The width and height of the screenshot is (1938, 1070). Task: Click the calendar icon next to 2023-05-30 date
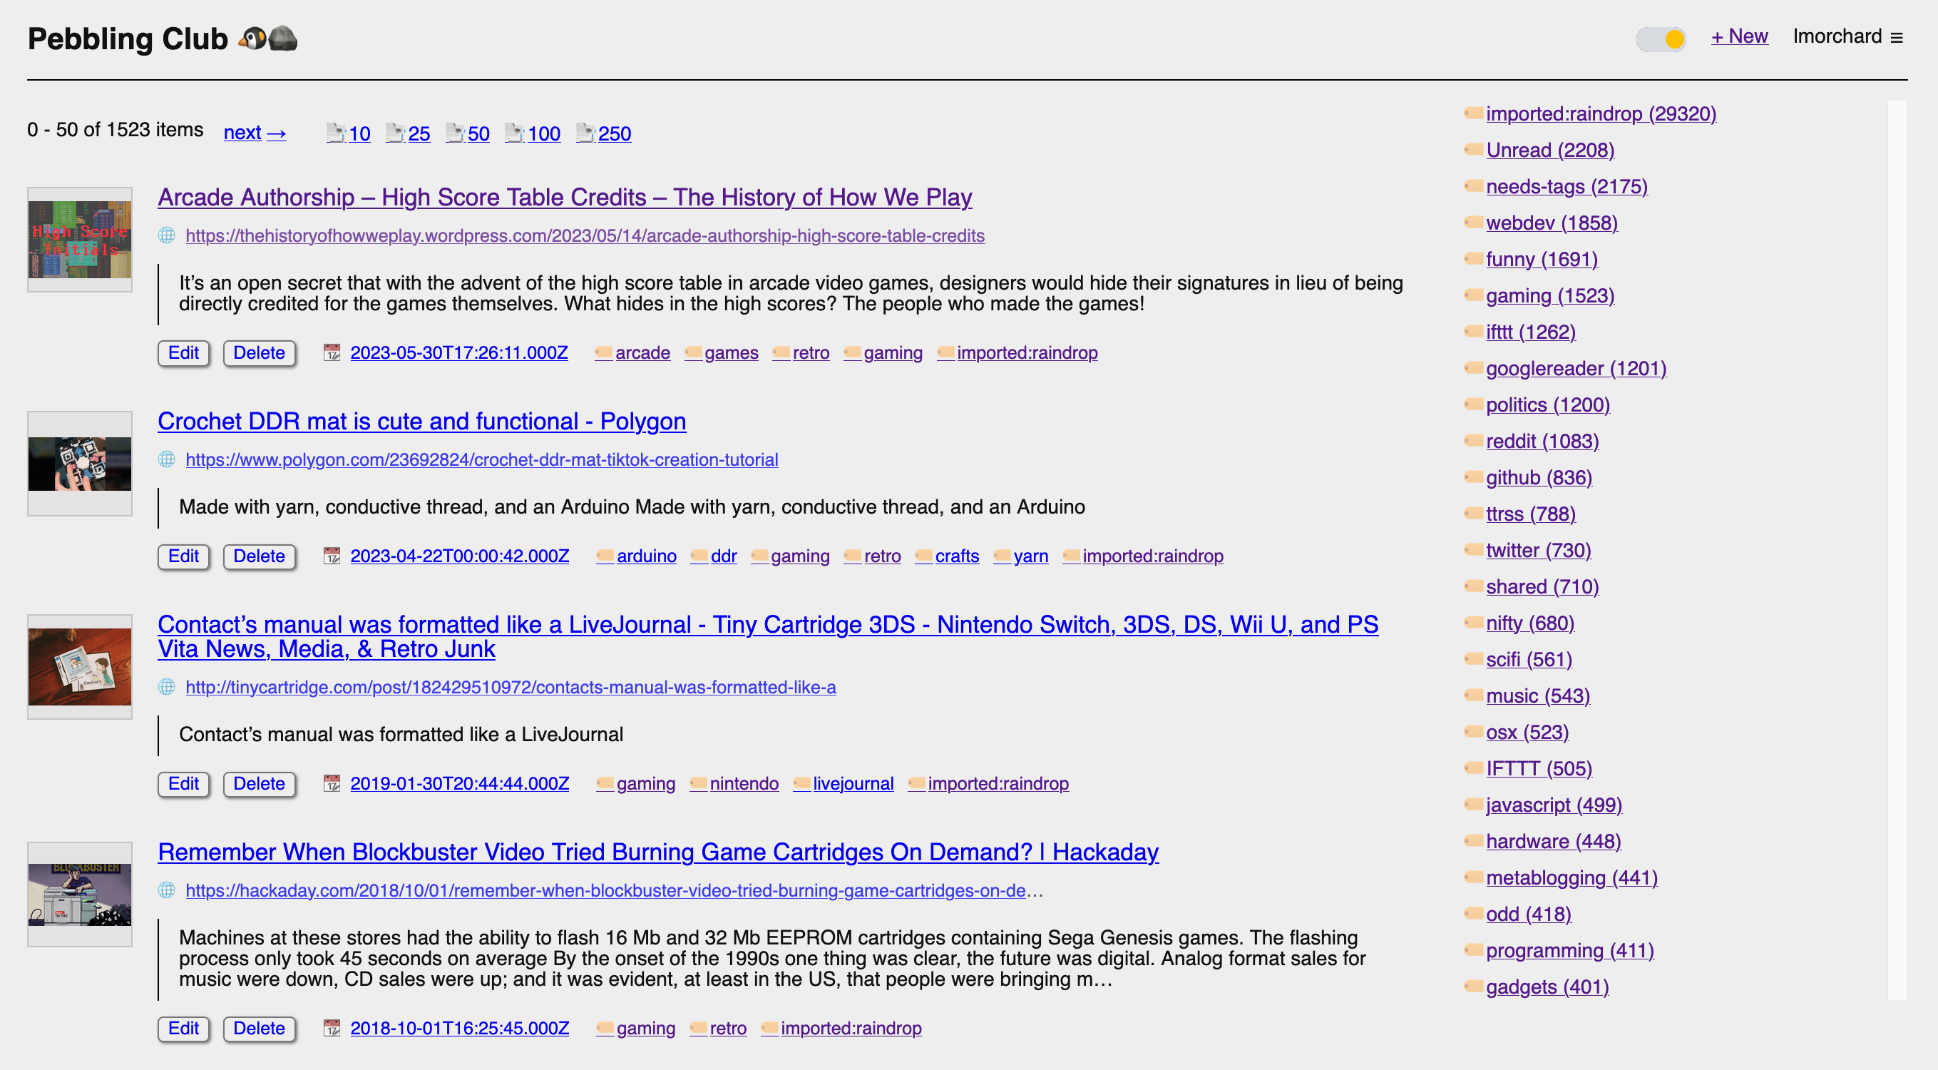point(332,353)
